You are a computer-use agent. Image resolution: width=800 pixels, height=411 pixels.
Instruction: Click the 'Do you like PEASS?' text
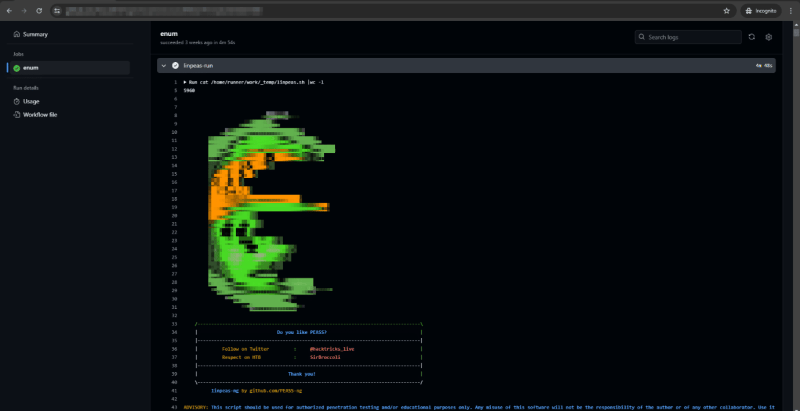(x=302, y=332)
